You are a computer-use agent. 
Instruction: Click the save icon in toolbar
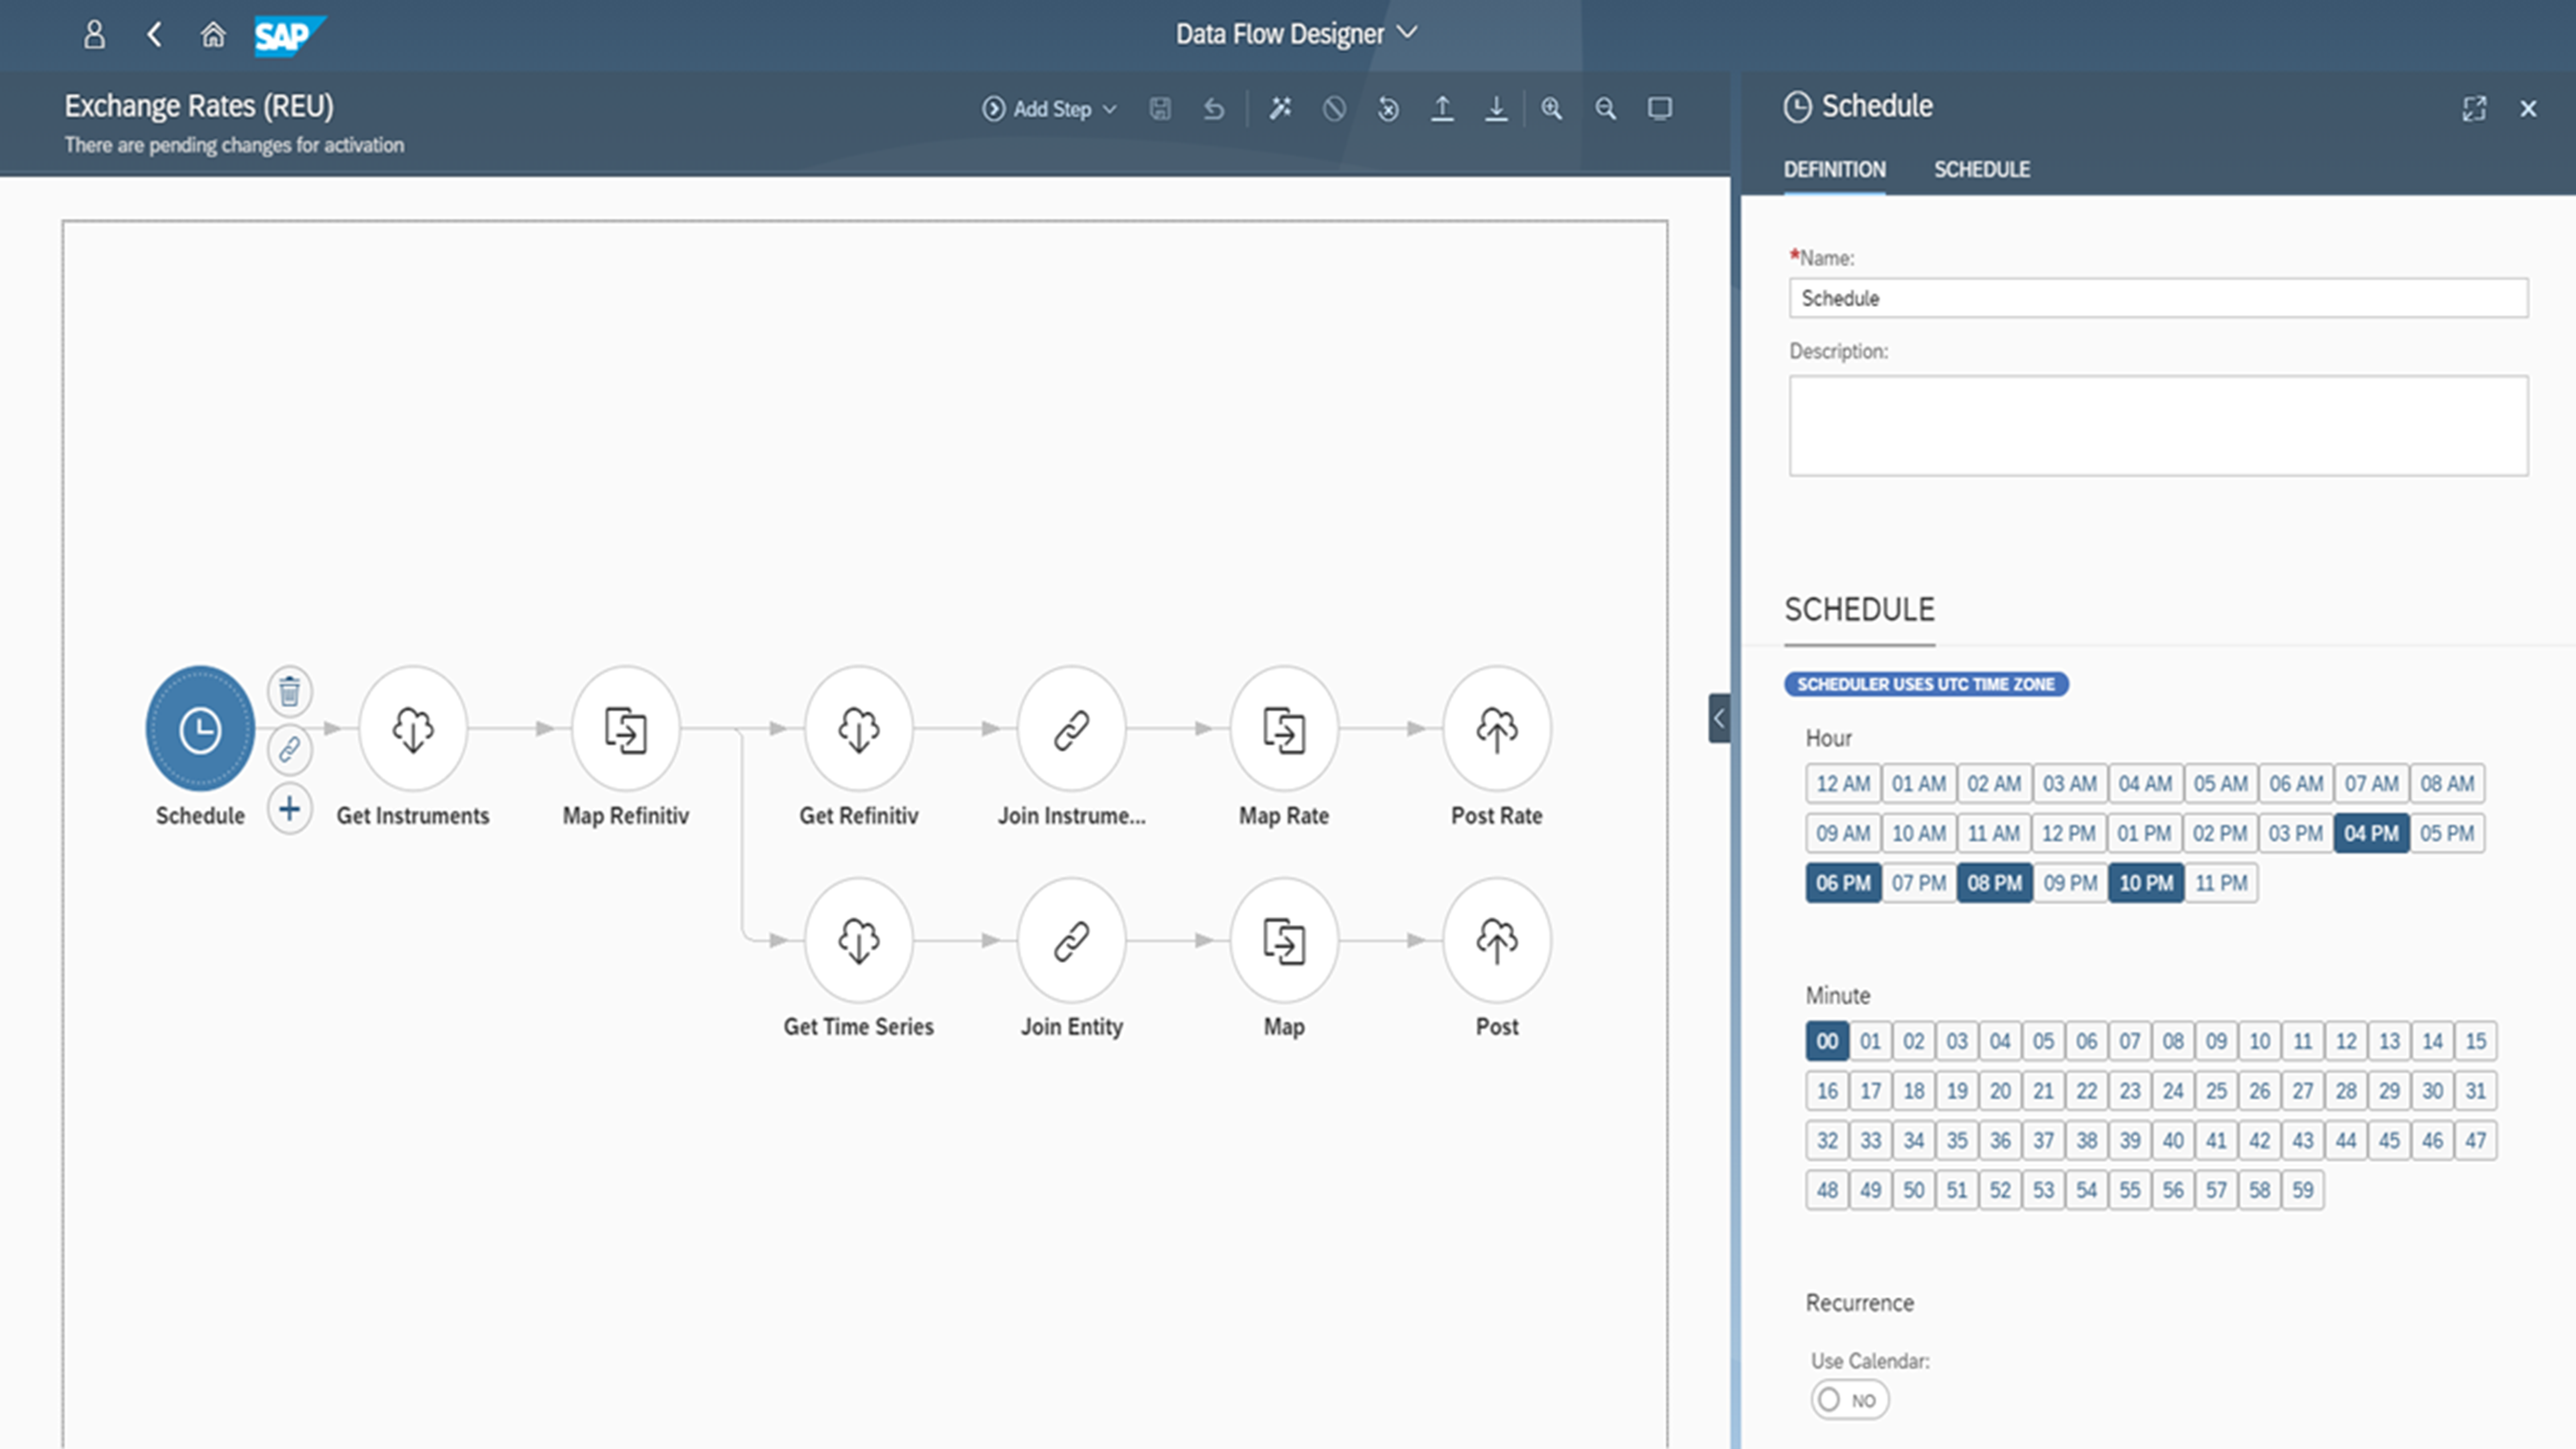coord(1160,109)
